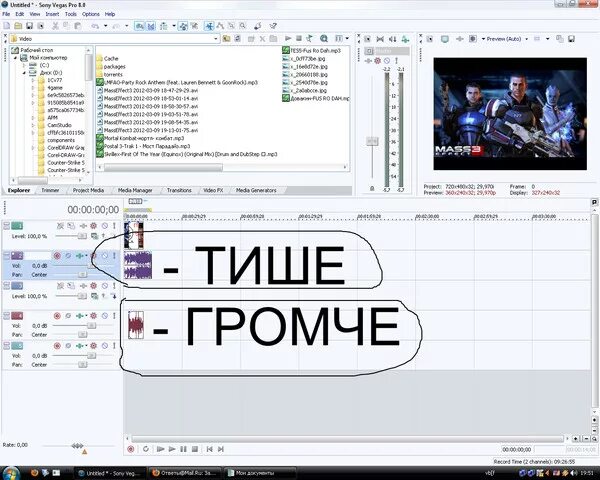
Task: Toggle Automatic Crossfades in the main toolbar
Action: 151,26
